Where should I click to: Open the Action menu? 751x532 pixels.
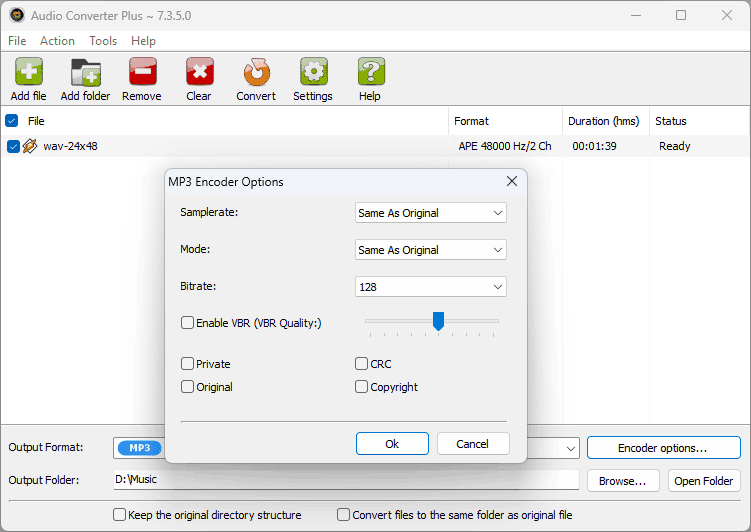pos(57,41)
